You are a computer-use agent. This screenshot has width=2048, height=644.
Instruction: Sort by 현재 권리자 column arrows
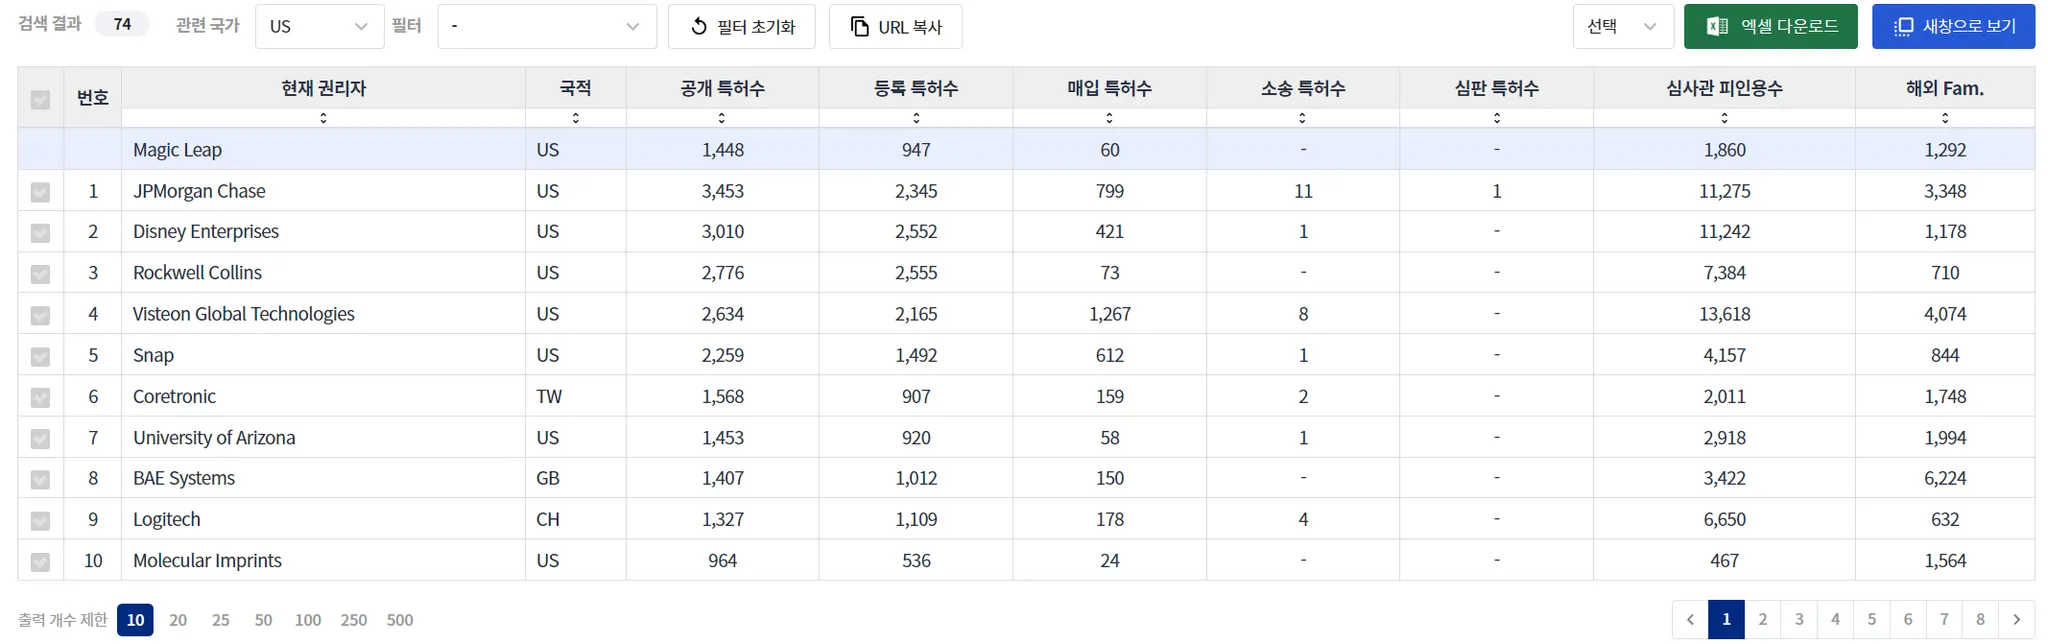click(323, 118)
